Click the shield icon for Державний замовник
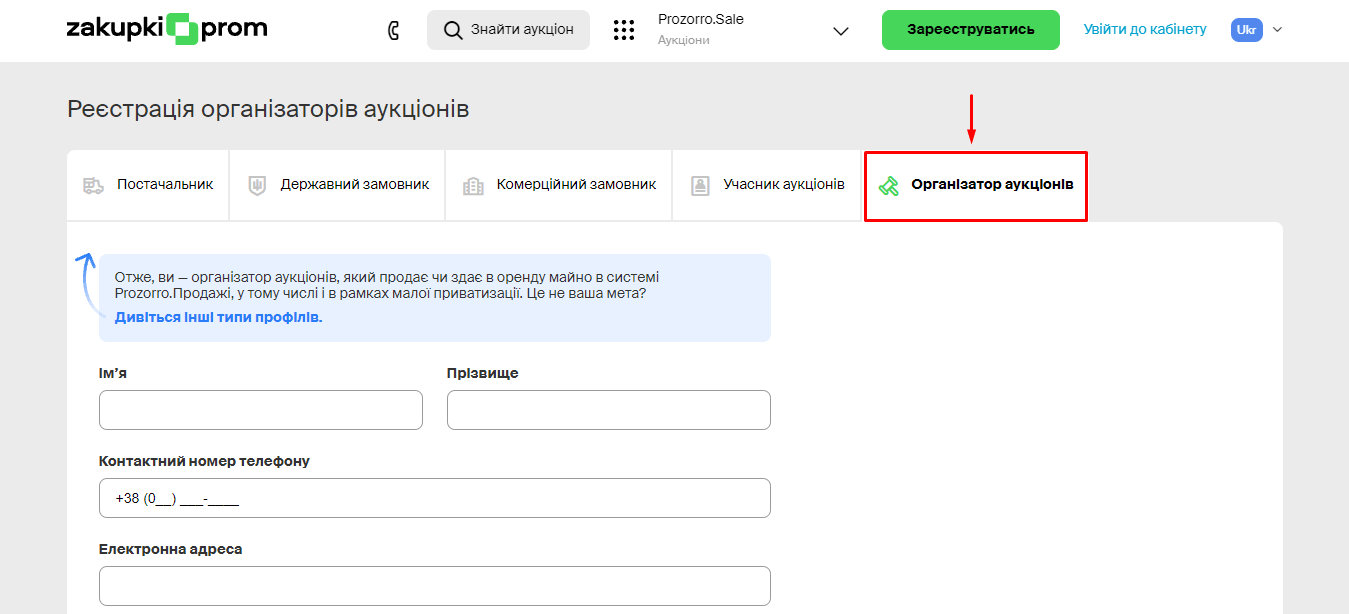Viewport: 1349px width, 614px height. click(x=257, y=185)
